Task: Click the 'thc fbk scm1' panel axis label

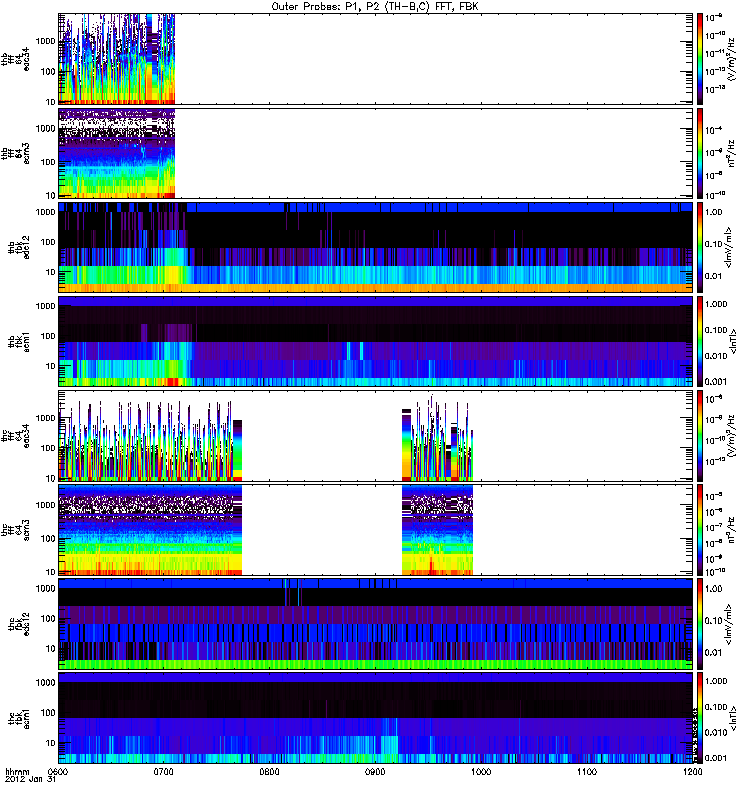Action: [x=18, y=718]
